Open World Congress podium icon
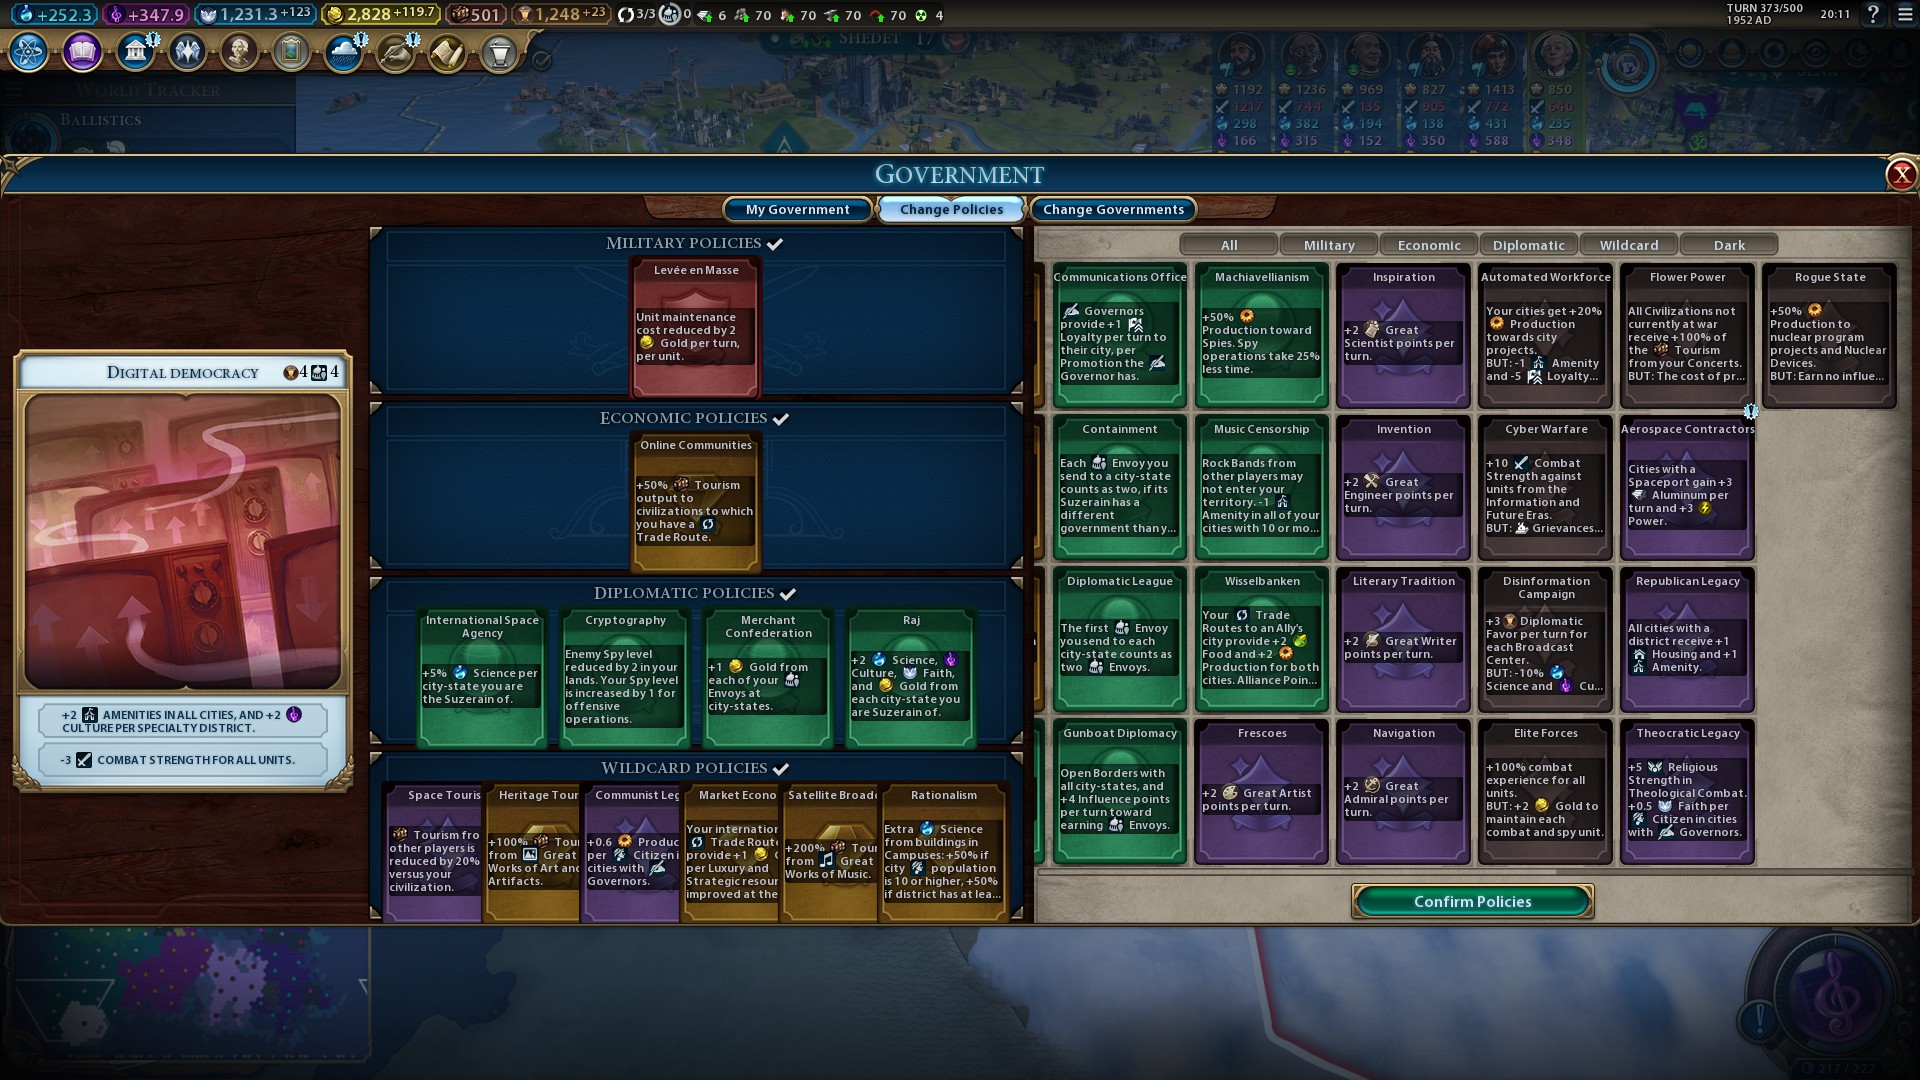The image size is (1920, 1080). point(499,51)
